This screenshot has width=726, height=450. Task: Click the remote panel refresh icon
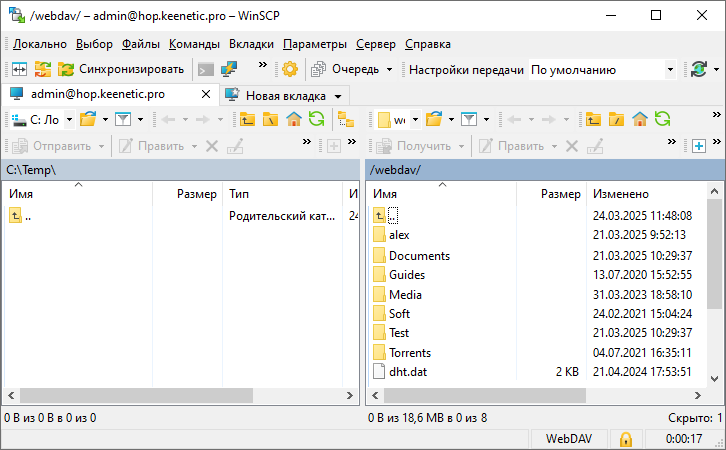coord(661,120)
